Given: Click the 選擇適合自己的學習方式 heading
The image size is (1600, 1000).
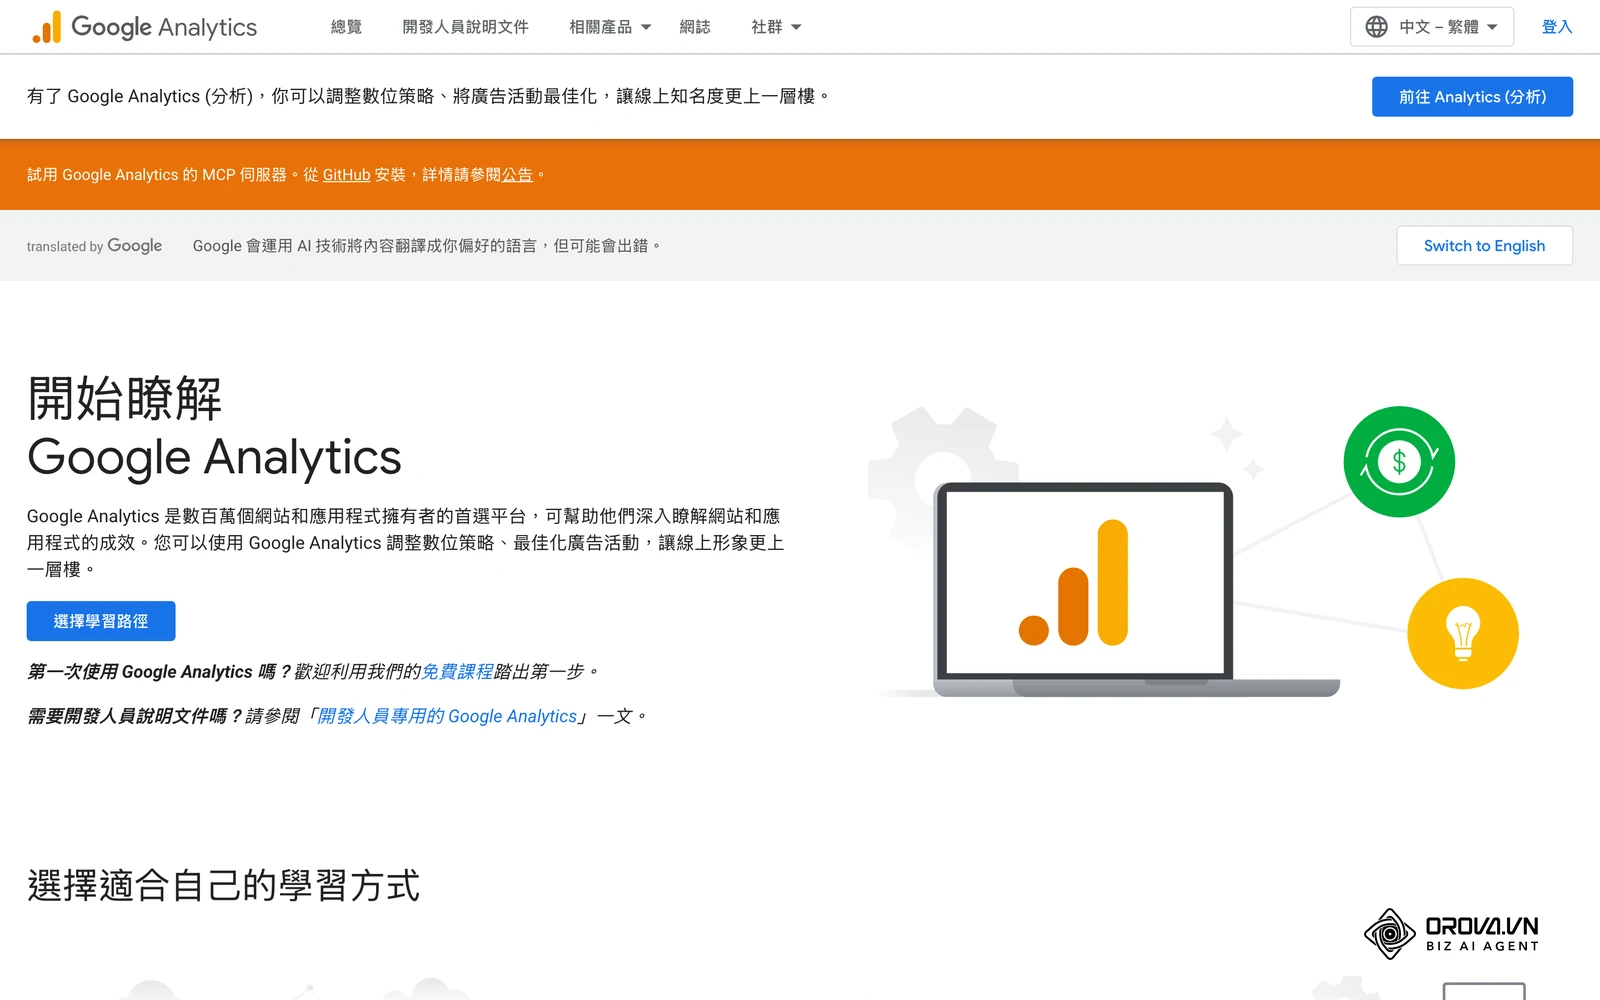Looking at the screenshot, I should 223,886.
